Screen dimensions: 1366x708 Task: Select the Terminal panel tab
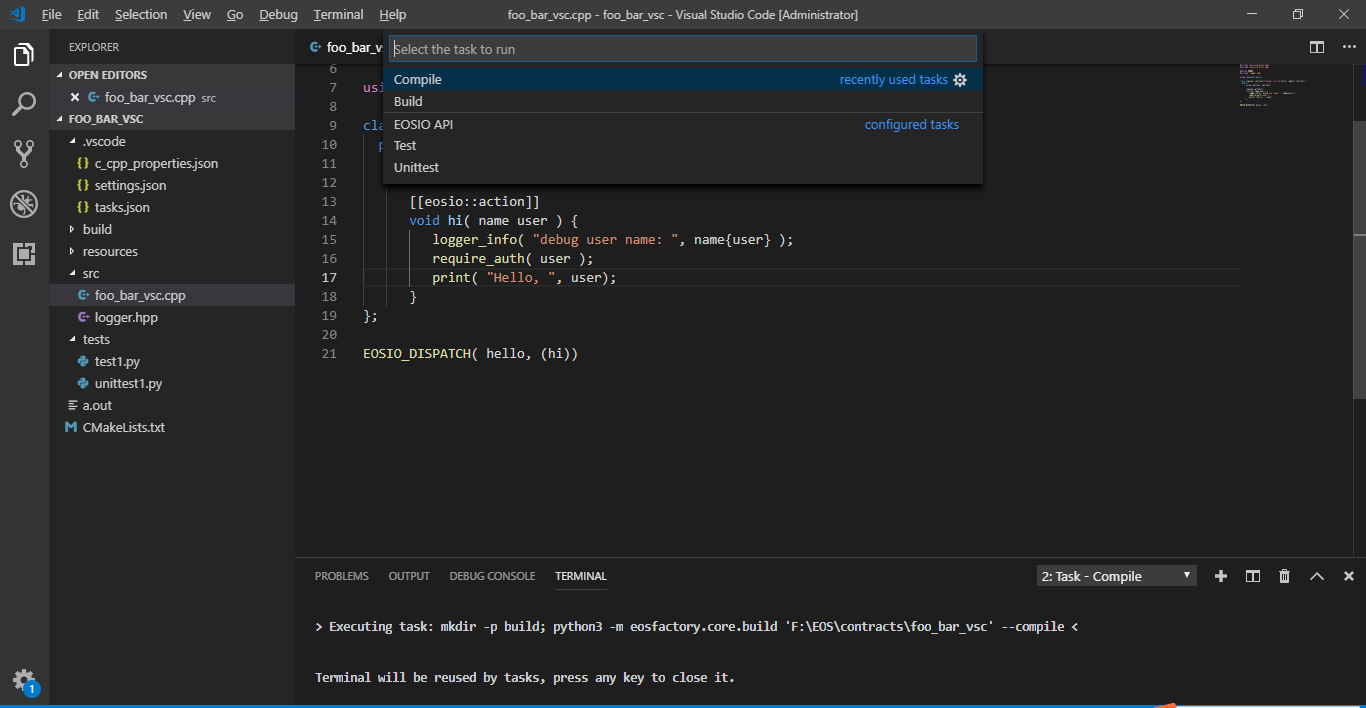581,576
